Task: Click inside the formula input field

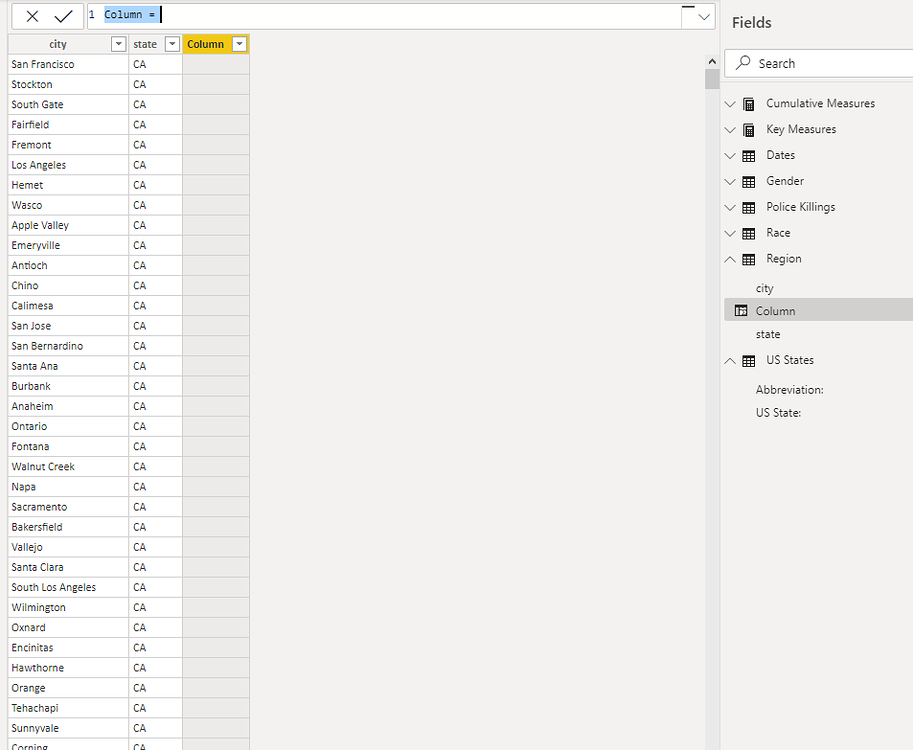Action: click(300, 15)
